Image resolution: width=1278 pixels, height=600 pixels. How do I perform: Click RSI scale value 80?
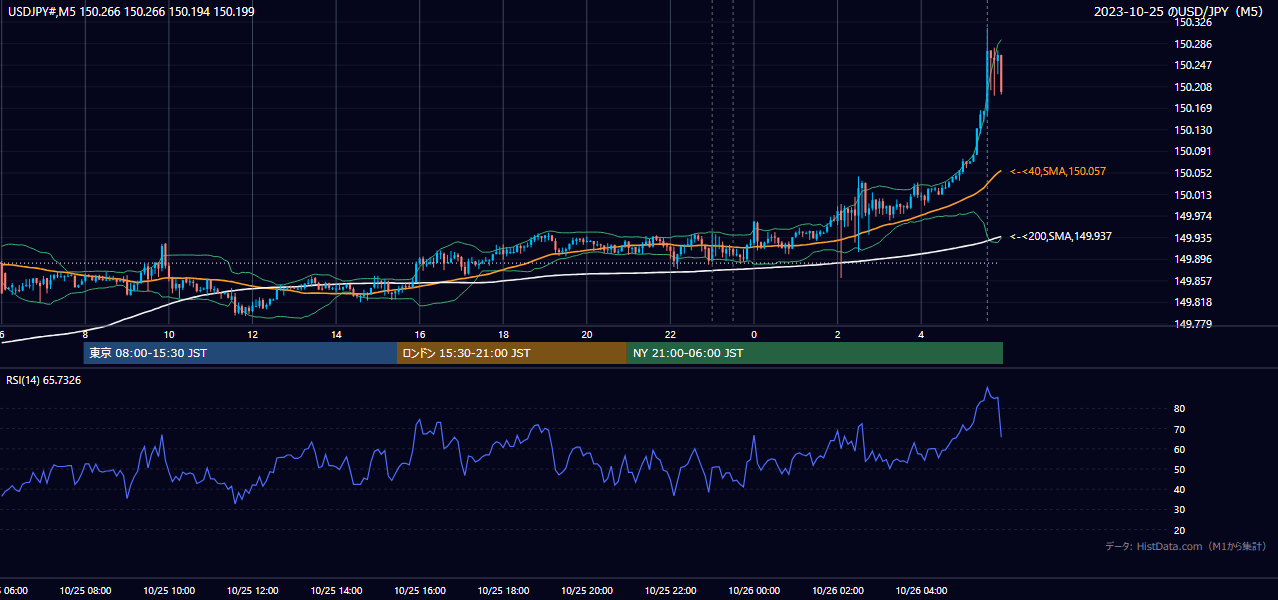coord(1180,409)
